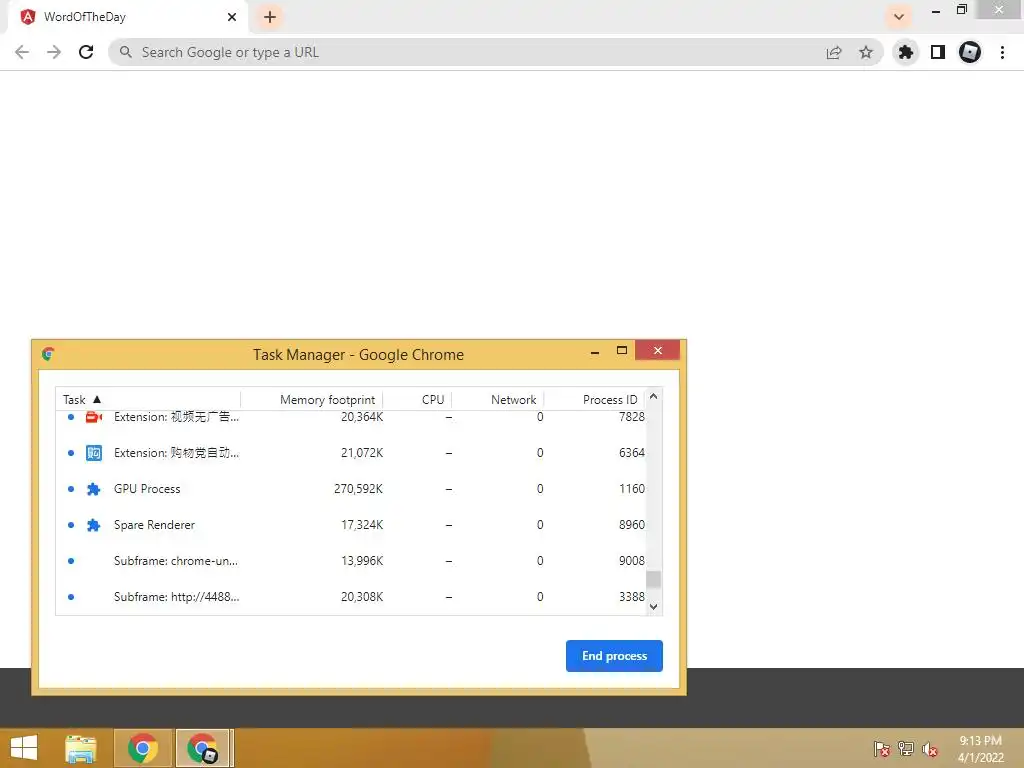Screen dimensions: 1024x768
Task: Reload the current page
Action: click(86, 52)
